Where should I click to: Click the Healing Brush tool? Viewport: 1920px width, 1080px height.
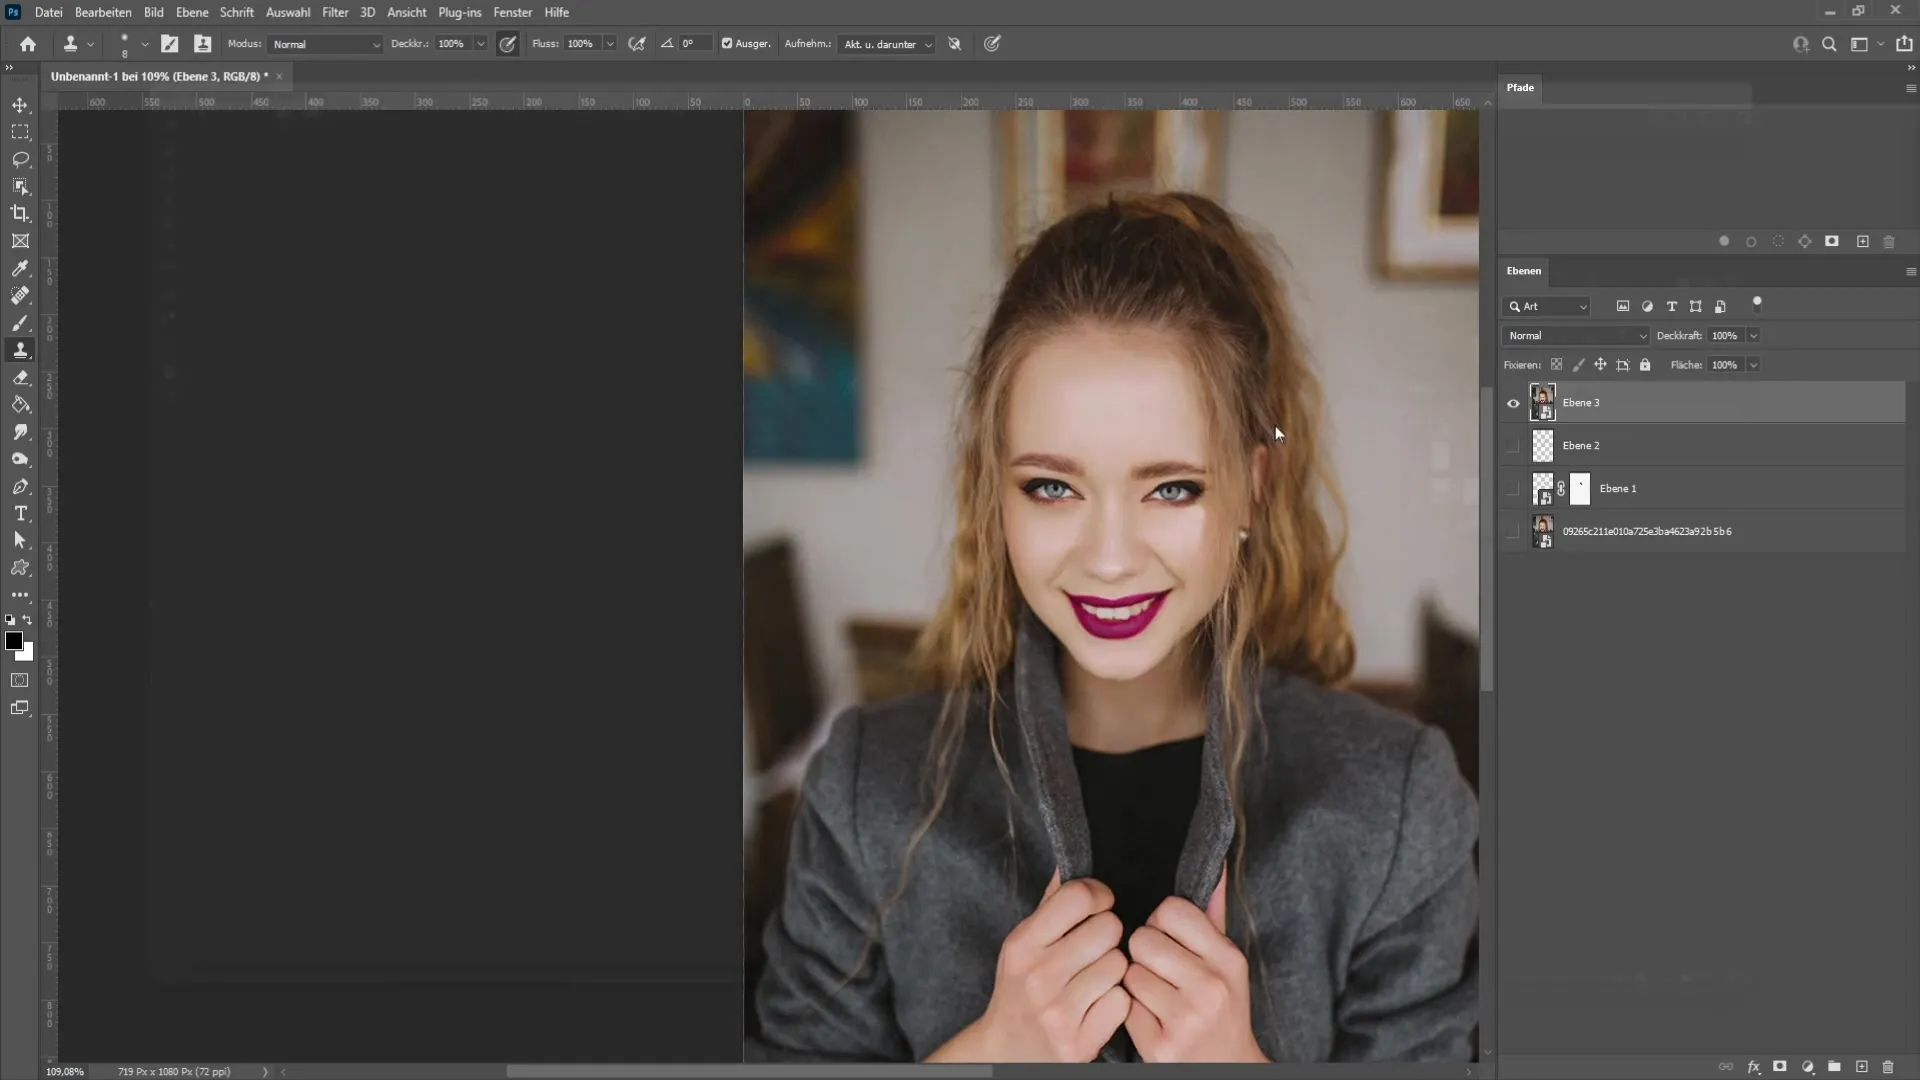(20, 295)
